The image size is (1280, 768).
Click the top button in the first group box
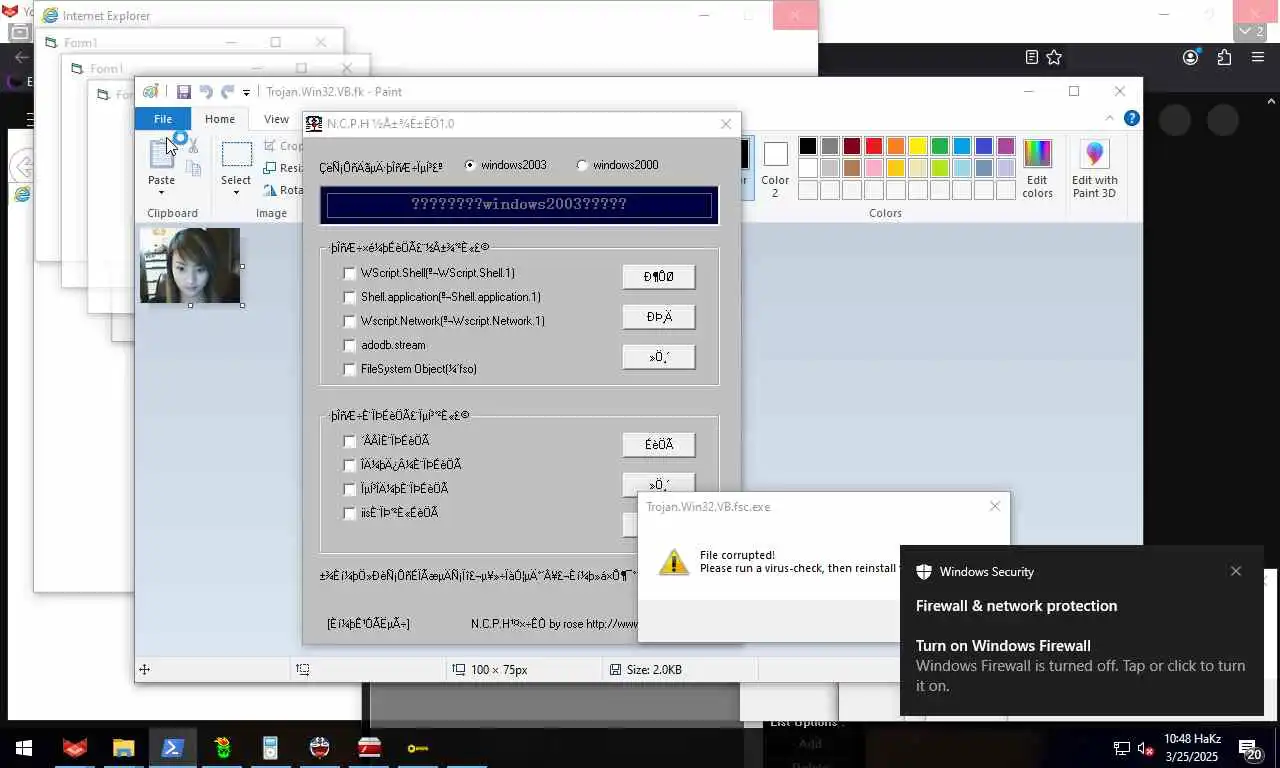pos(658,277)
